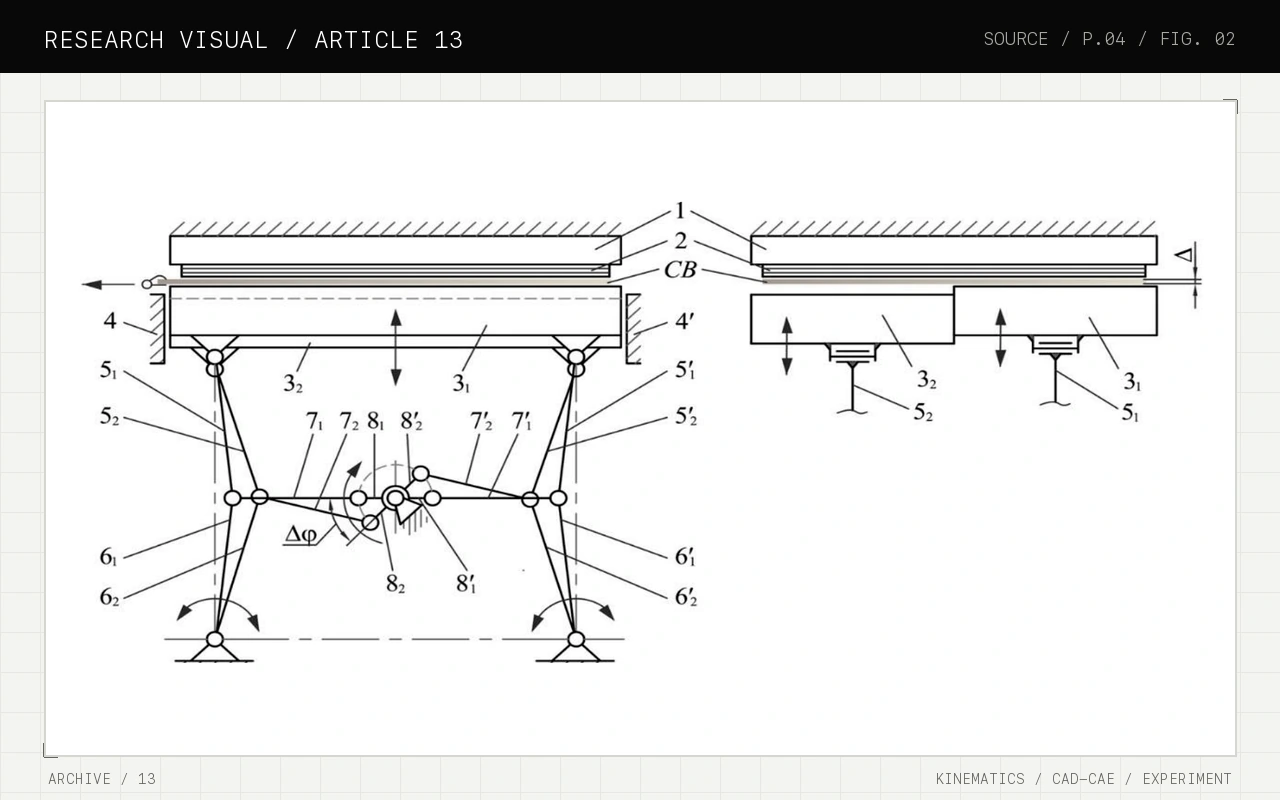The width and height of the screenshot is (1280, 800).
Task: Click the 7′₁ linkage label
Action: tap(521, 422)
